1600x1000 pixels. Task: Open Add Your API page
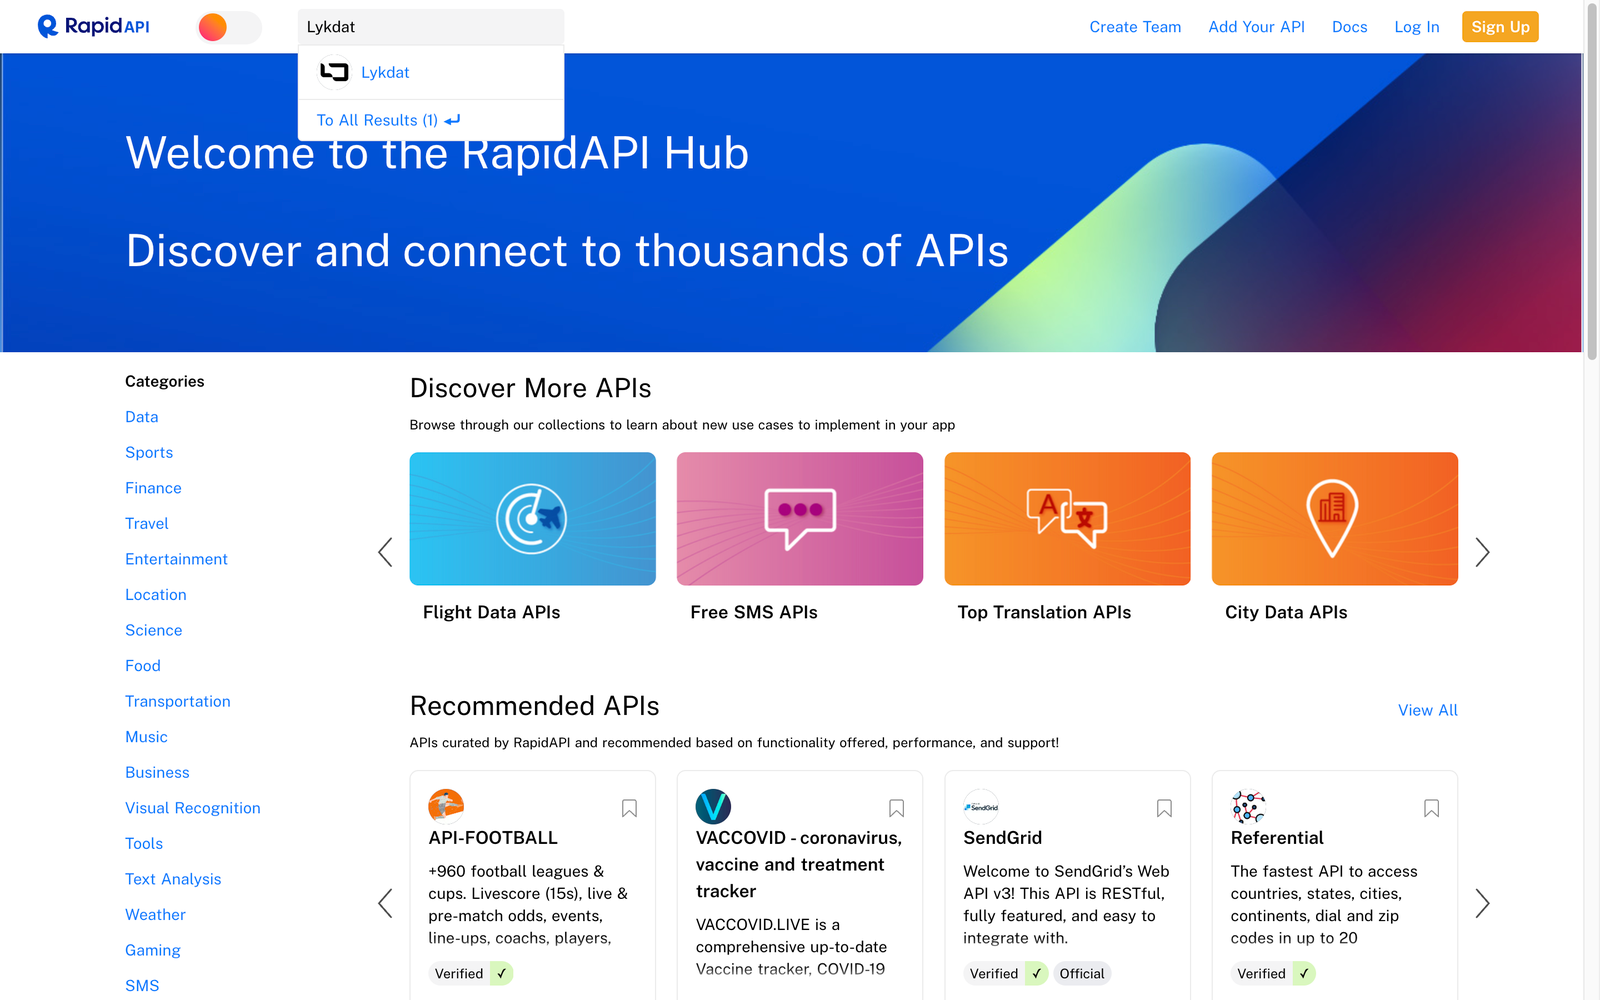[x=1256, y=27]
